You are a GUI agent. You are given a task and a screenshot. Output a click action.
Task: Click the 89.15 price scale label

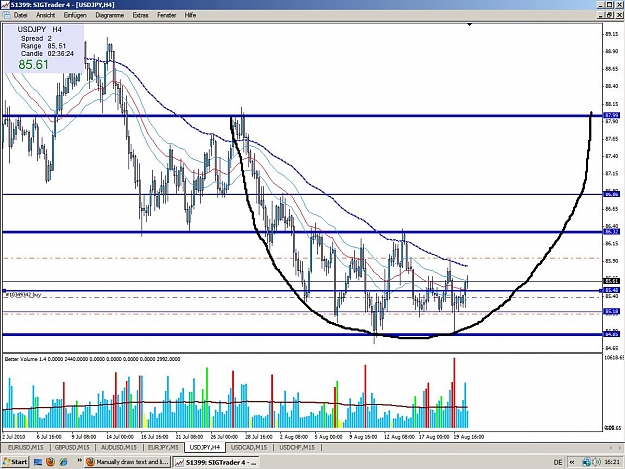pyautogui.click(x=612, y=34)
